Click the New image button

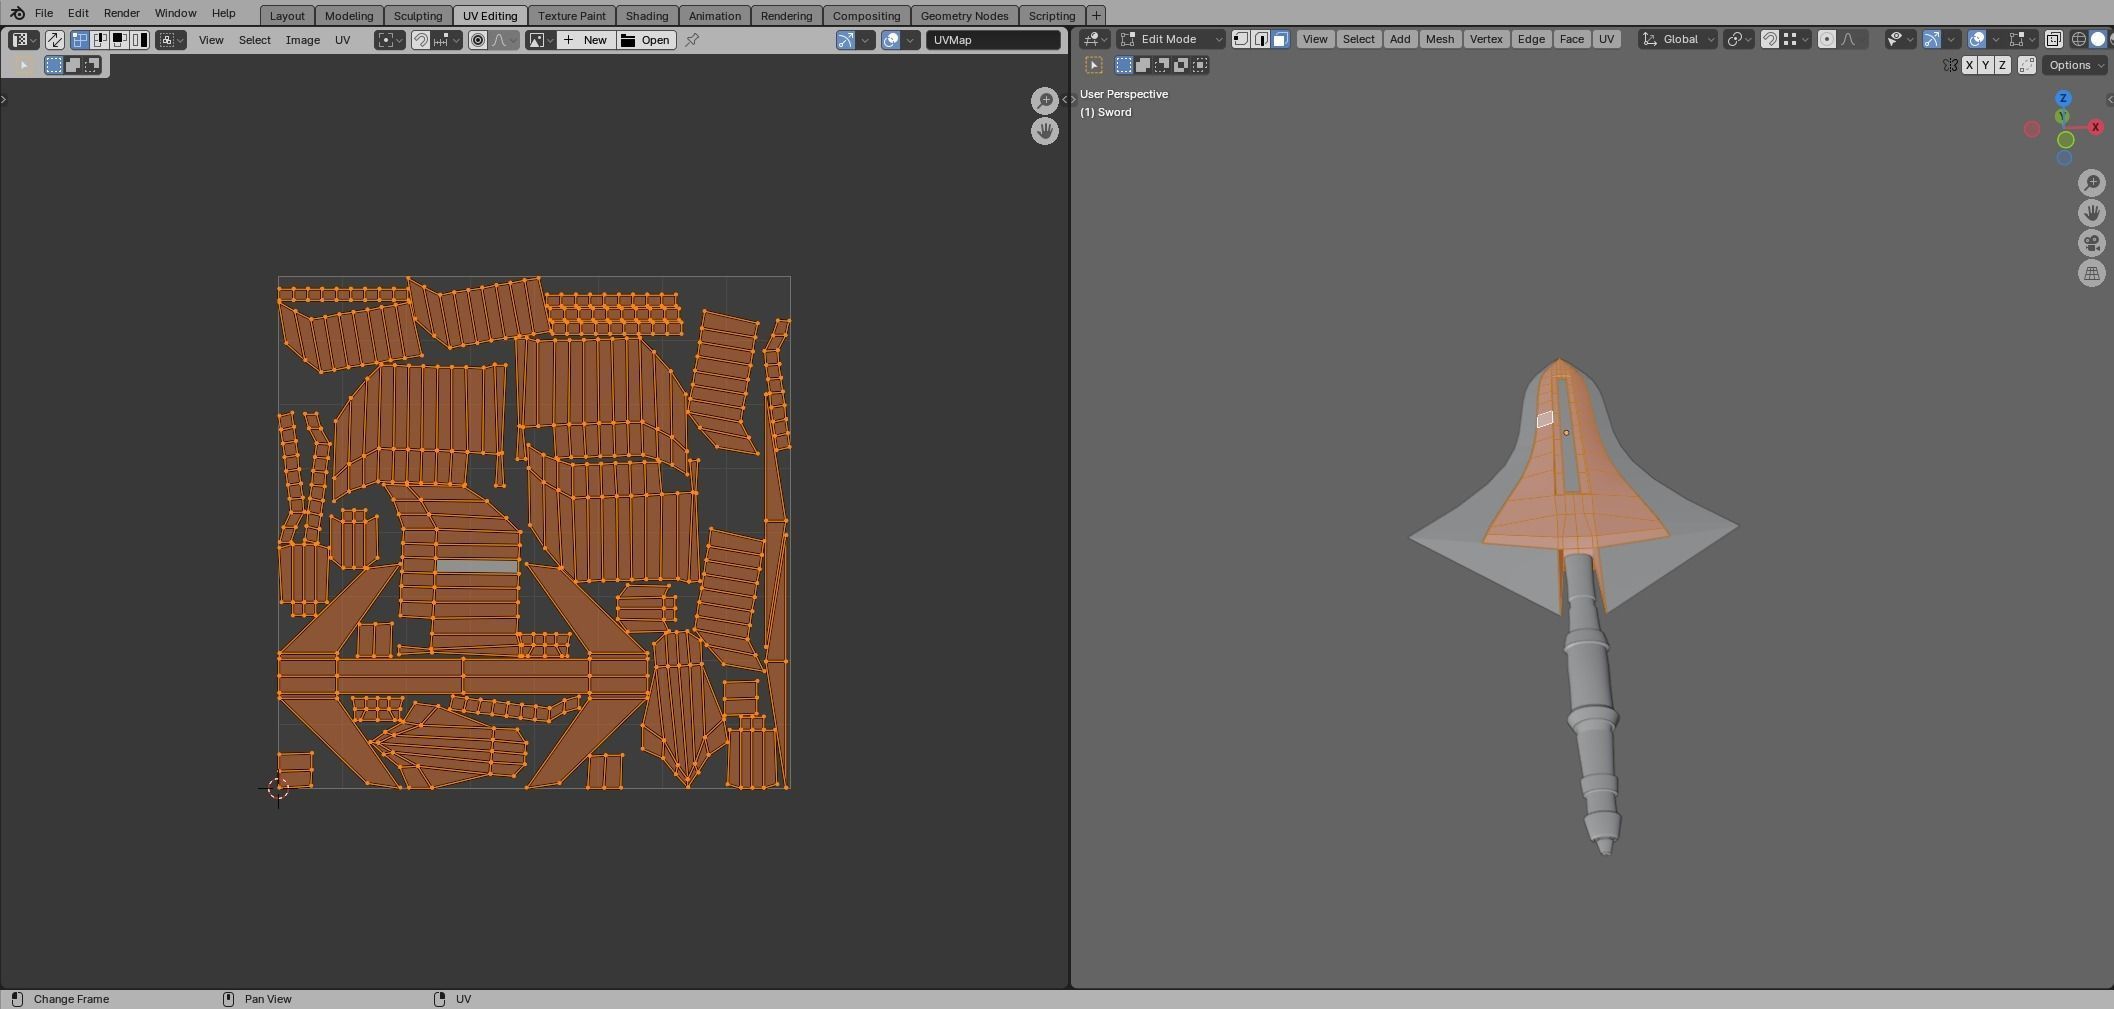586,40
